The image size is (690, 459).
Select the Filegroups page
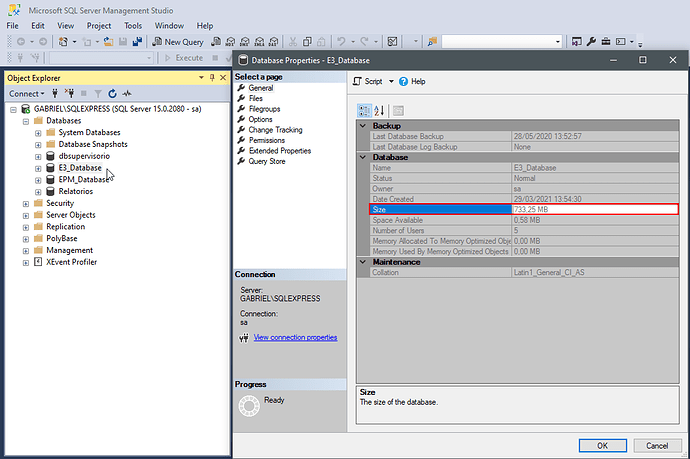[264, 109]
